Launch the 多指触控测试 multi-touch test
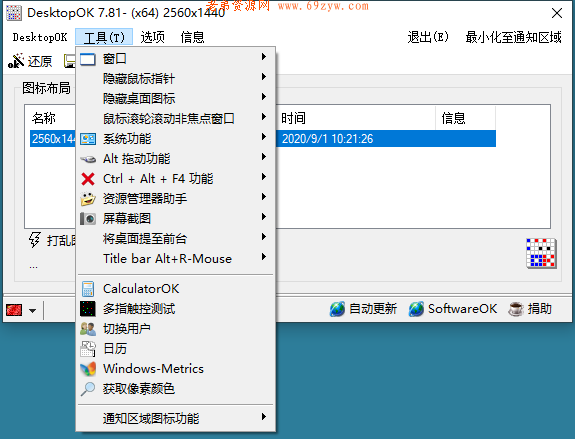Screen dimensions: 575x439 pyautogui.click(x=175, y=309)
